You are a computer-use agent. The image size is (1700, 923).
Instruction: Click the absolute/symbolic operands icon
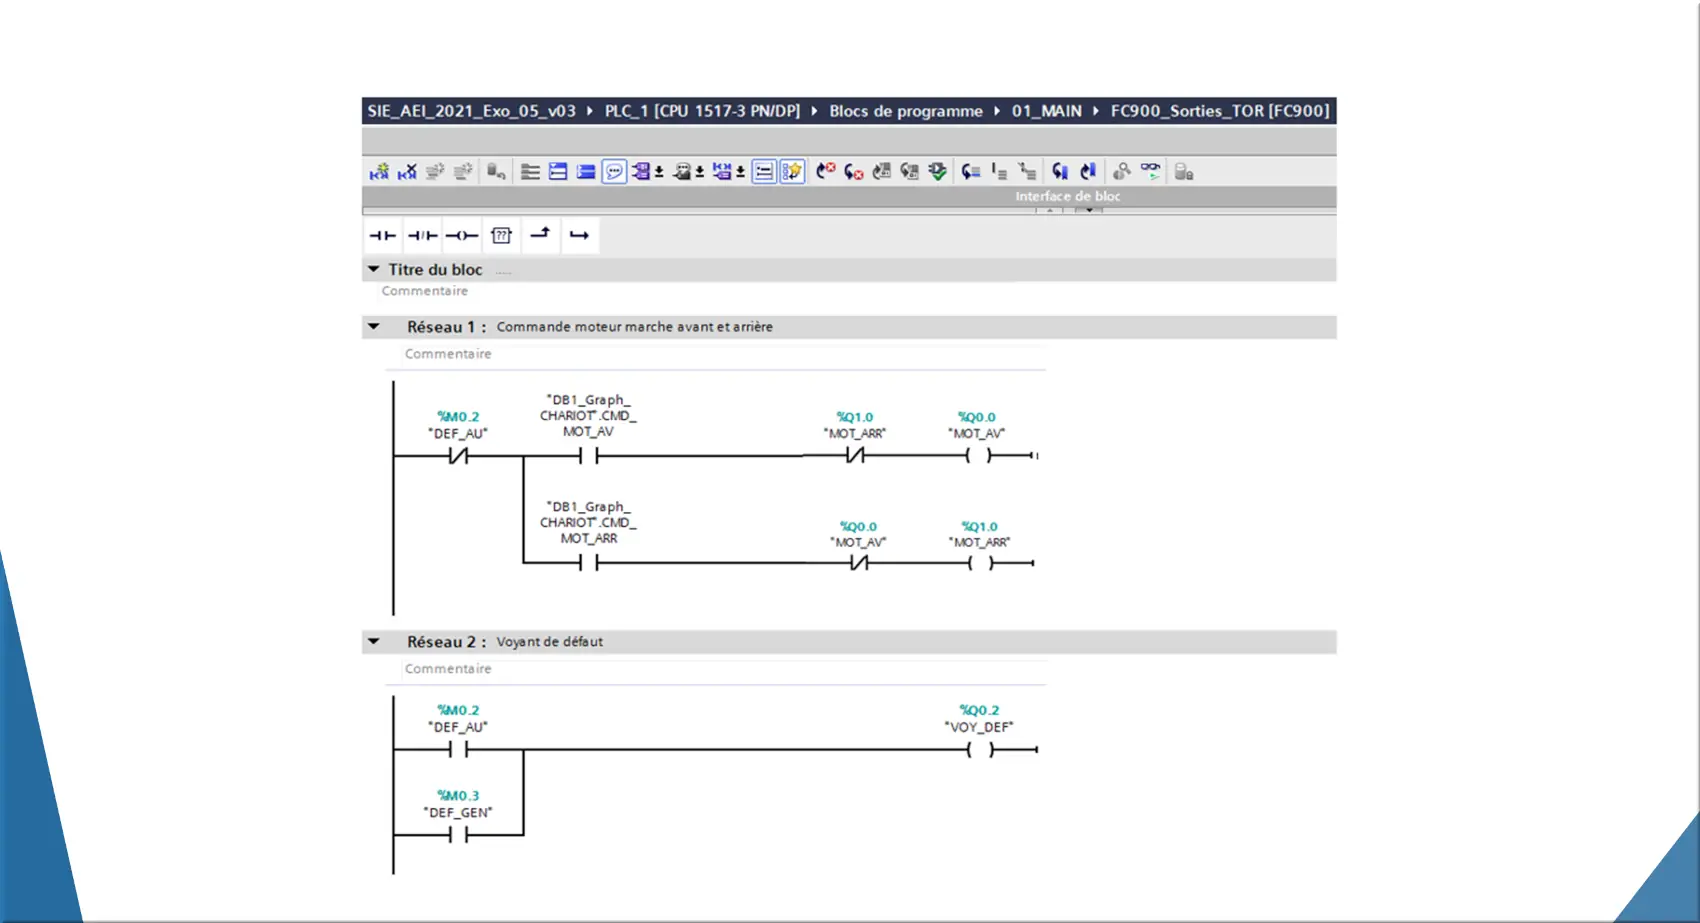pos(641,172)
